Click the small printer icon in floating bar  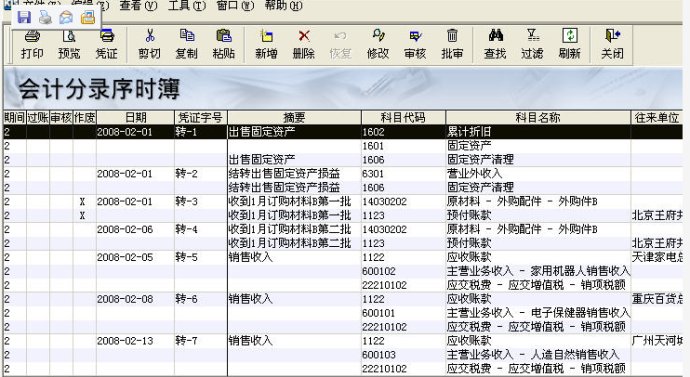[45, 17]
